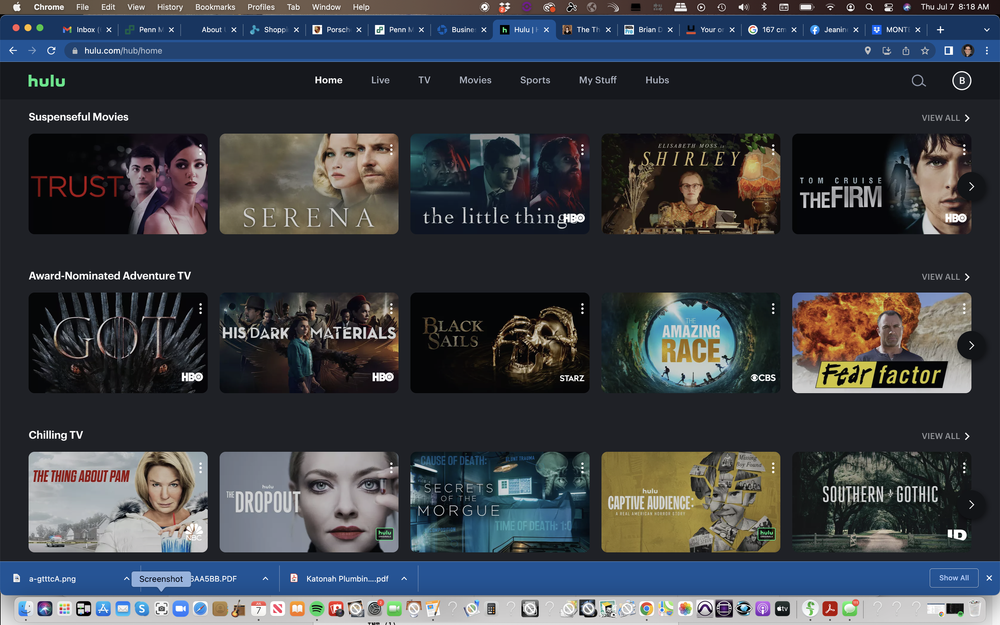The height and width of the screenshot is (625, 1000).
Task: Open the Bookmarks menu
Action: (x=215, y=7)
